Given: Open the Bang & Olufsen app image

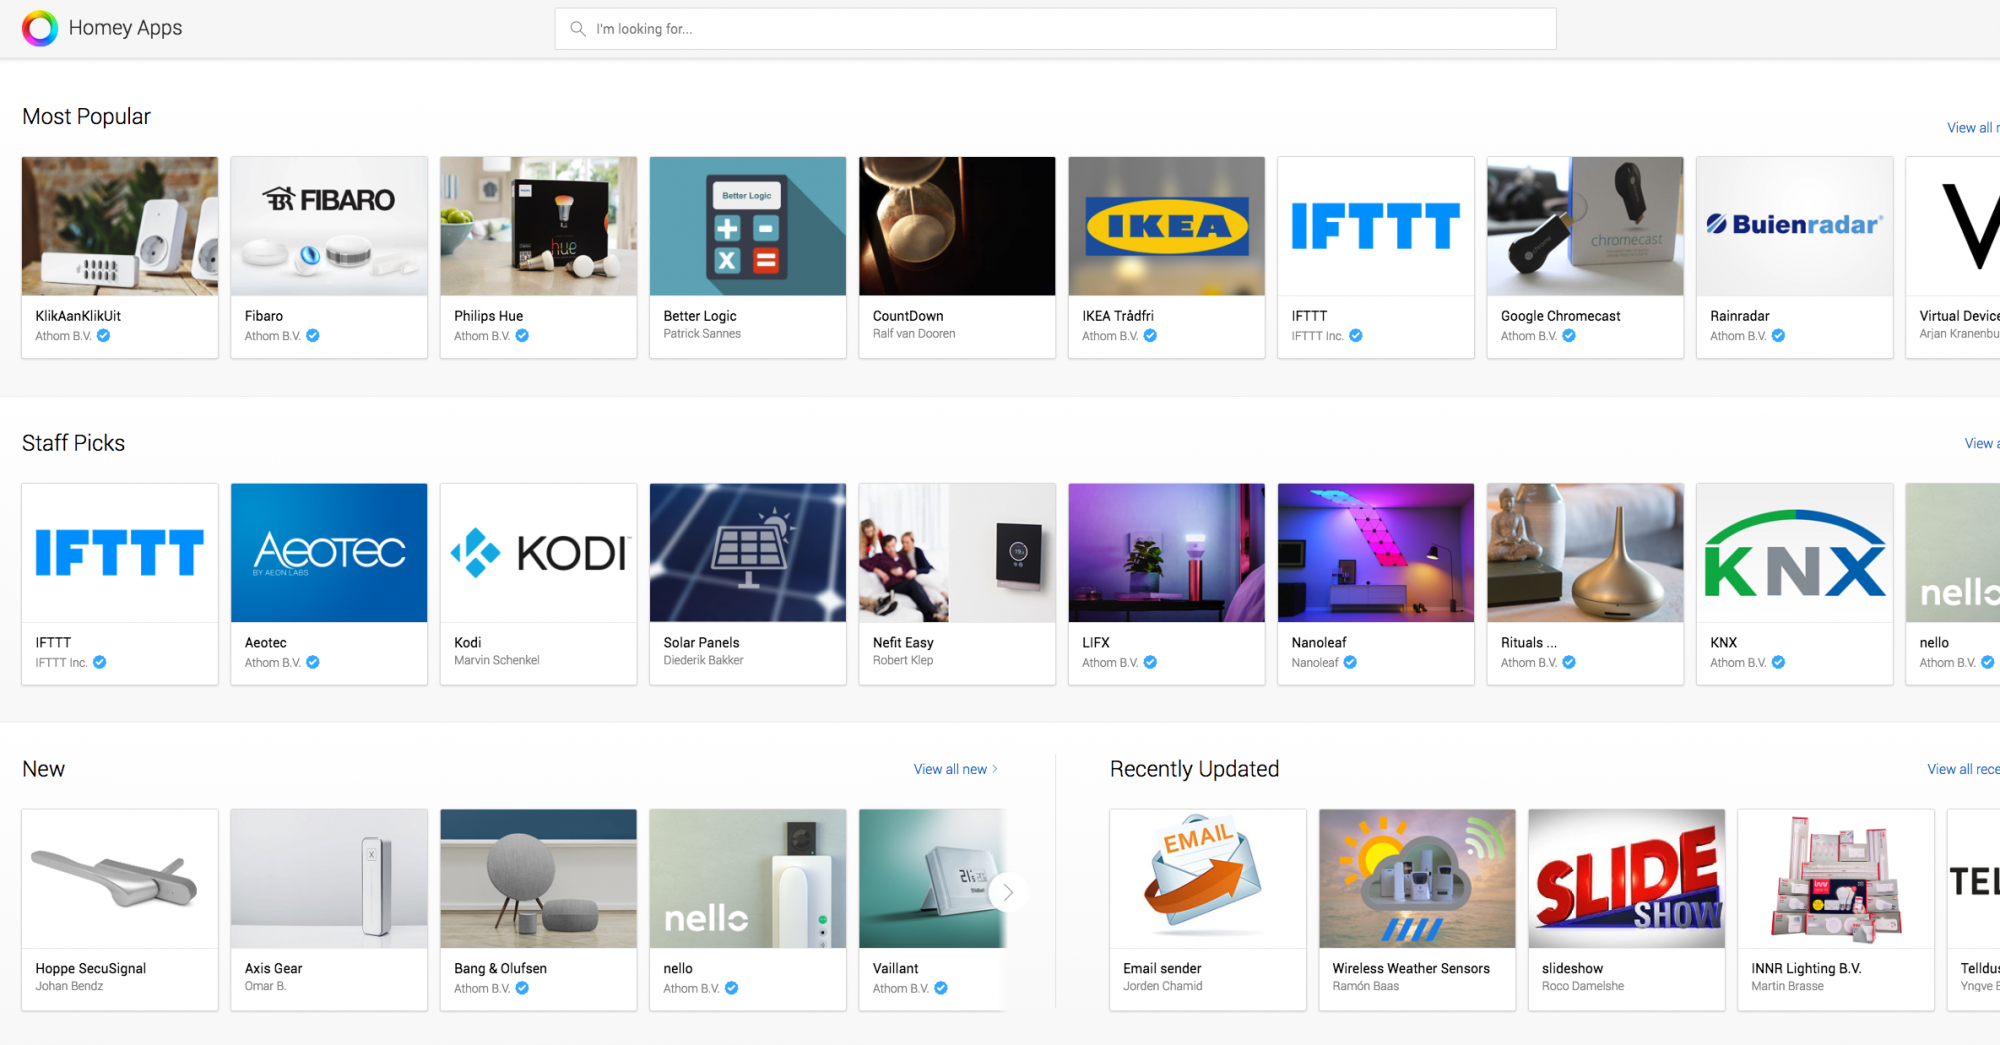Looking at the screenshot, I should pyautogui.click(x=538, y=879).
